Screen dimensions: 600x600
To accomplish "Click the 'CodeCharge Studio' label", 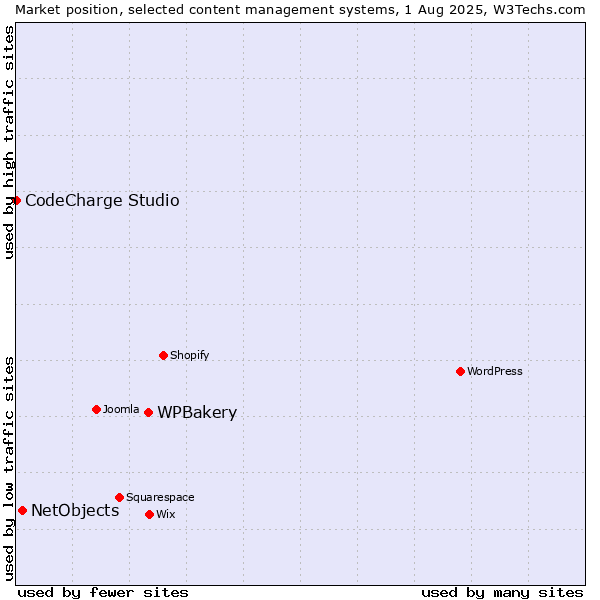I will tap(102, 201).
